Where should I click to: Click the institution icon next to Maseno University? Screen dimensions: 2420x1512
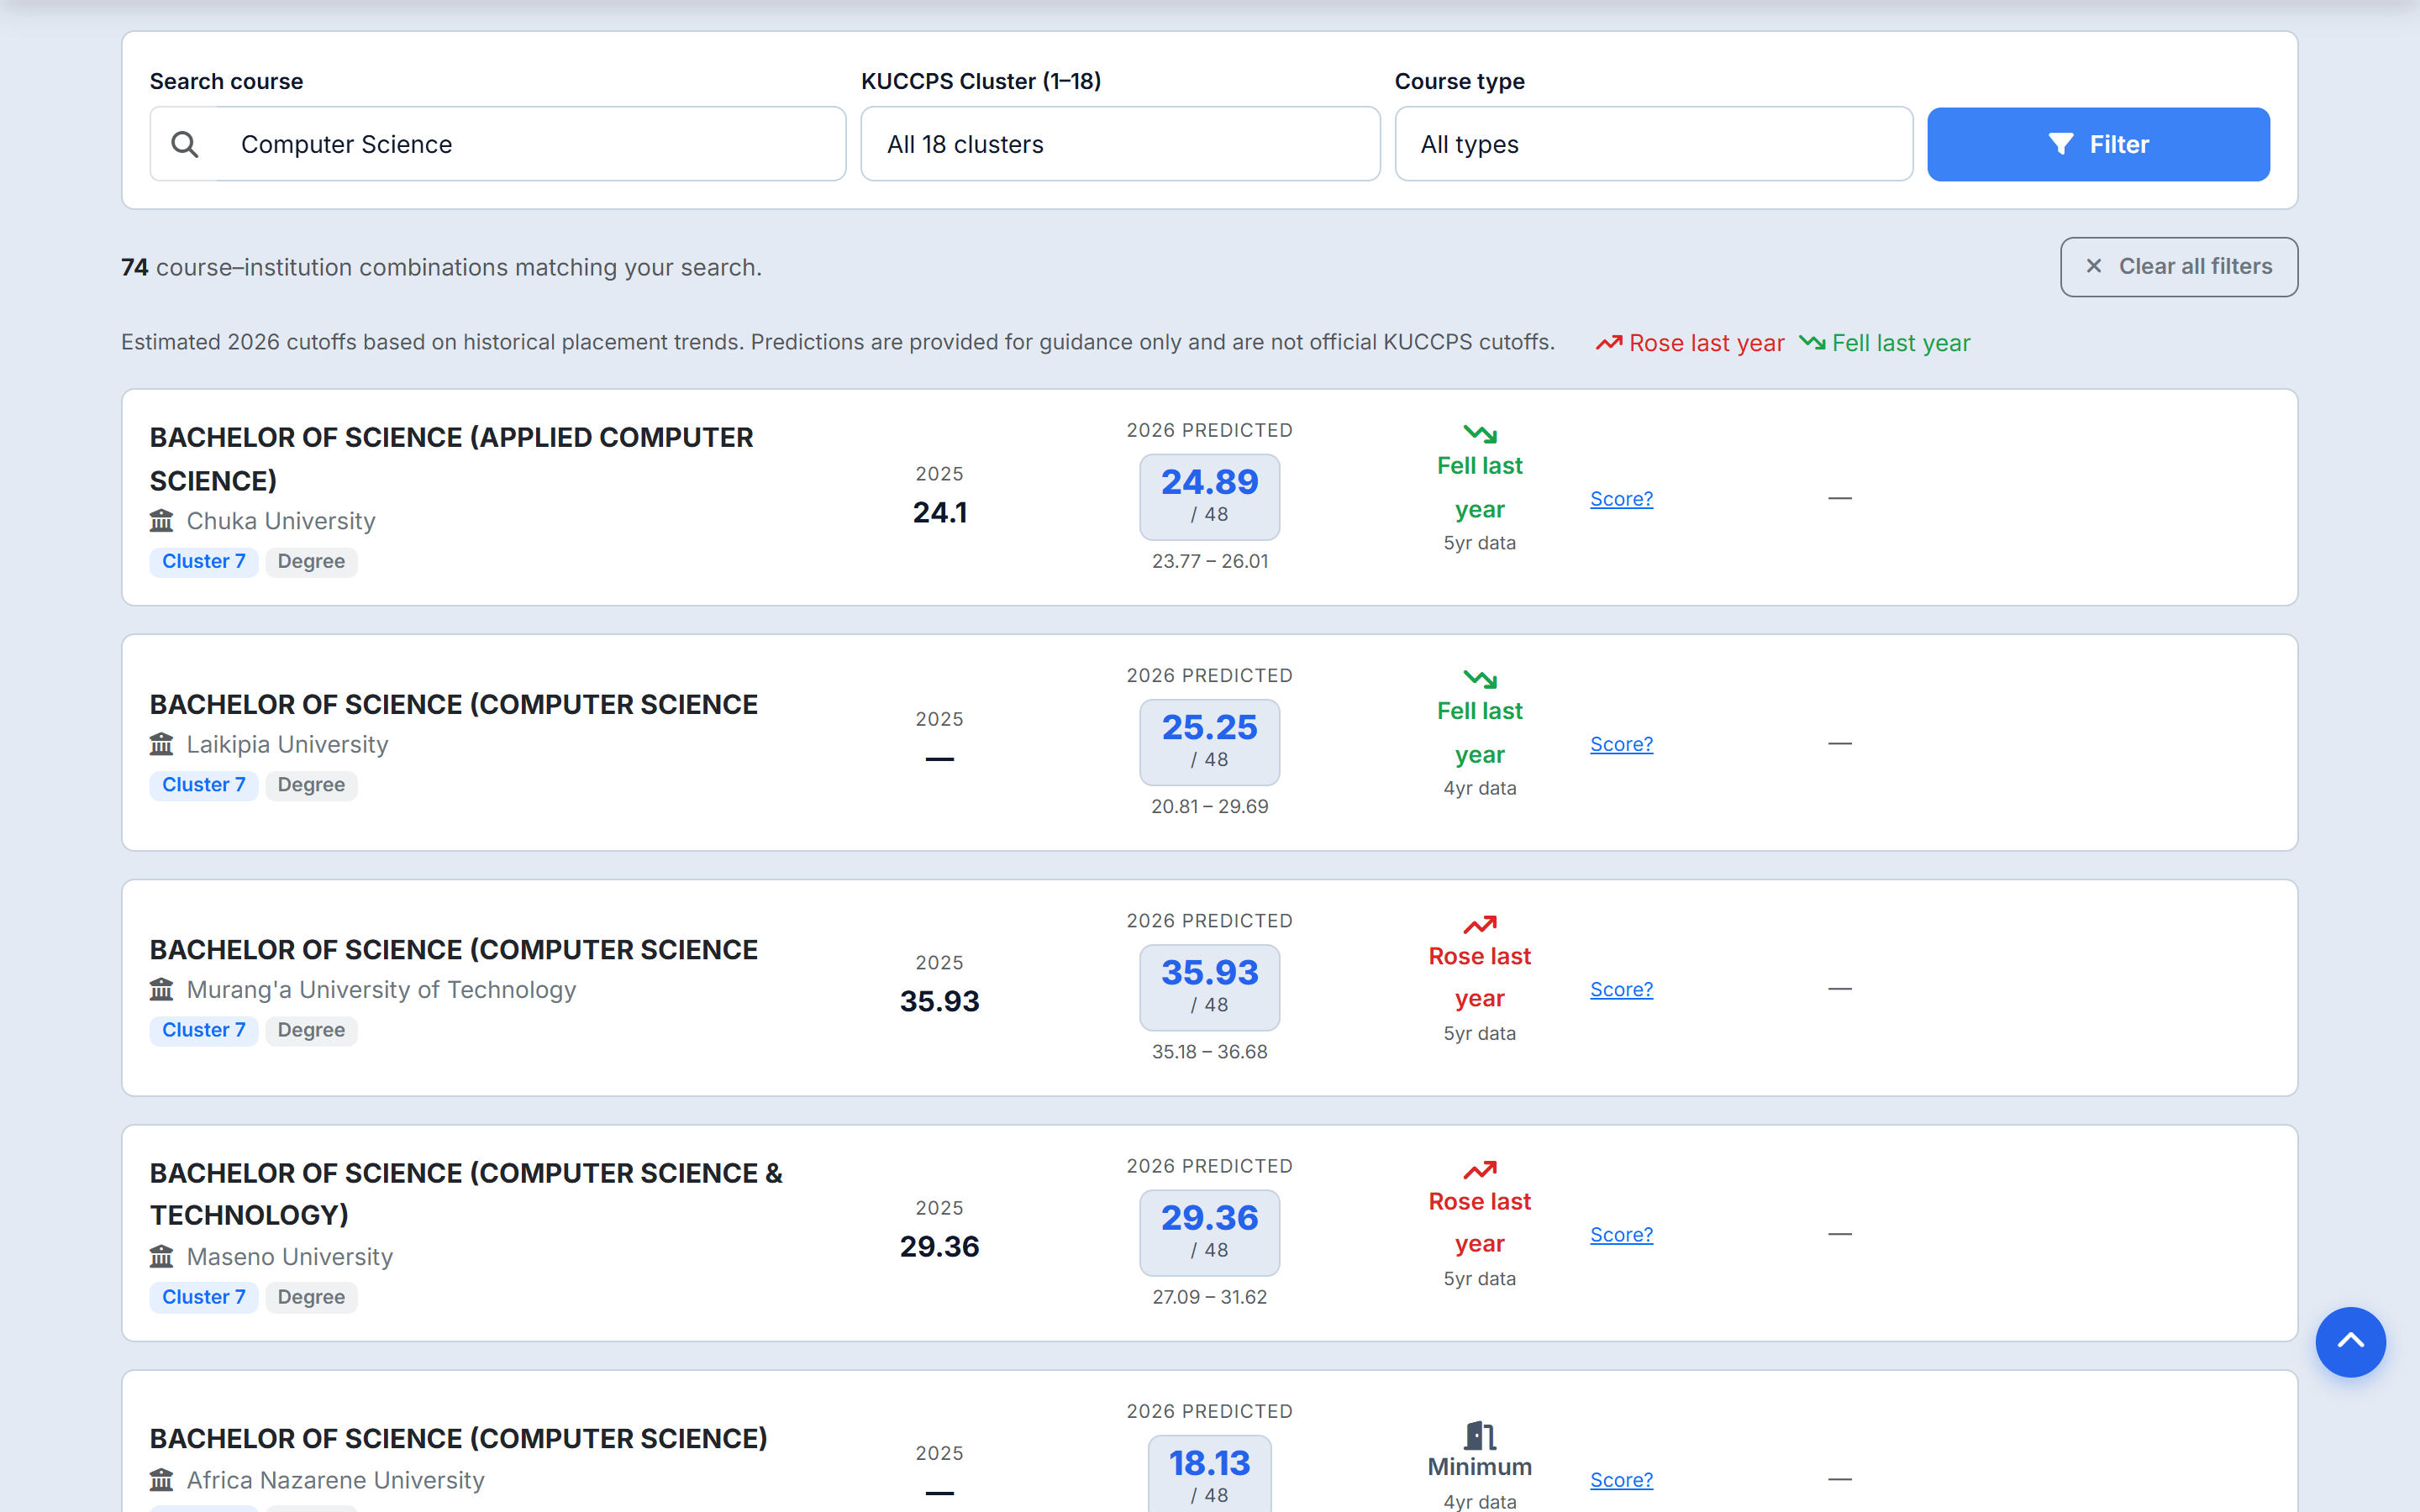point(161,1256)
